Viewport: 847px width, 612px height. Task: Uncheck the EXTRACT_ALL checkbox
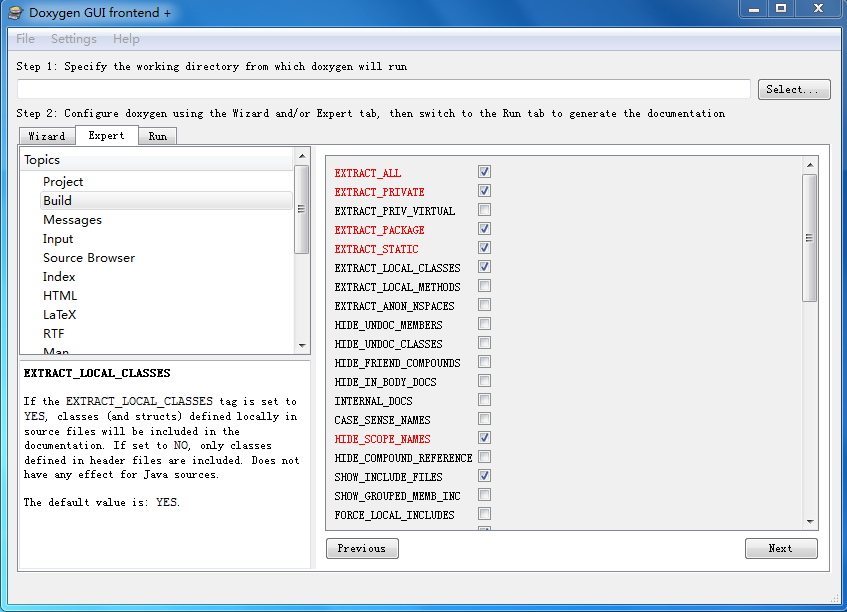[485, 172]
